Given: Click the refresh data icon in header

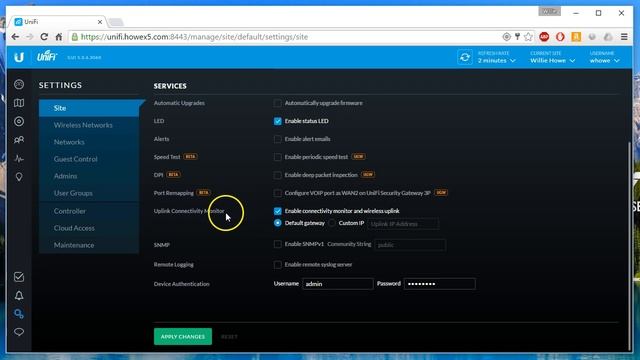Looking at the screenshot, I should click(464, 57).
